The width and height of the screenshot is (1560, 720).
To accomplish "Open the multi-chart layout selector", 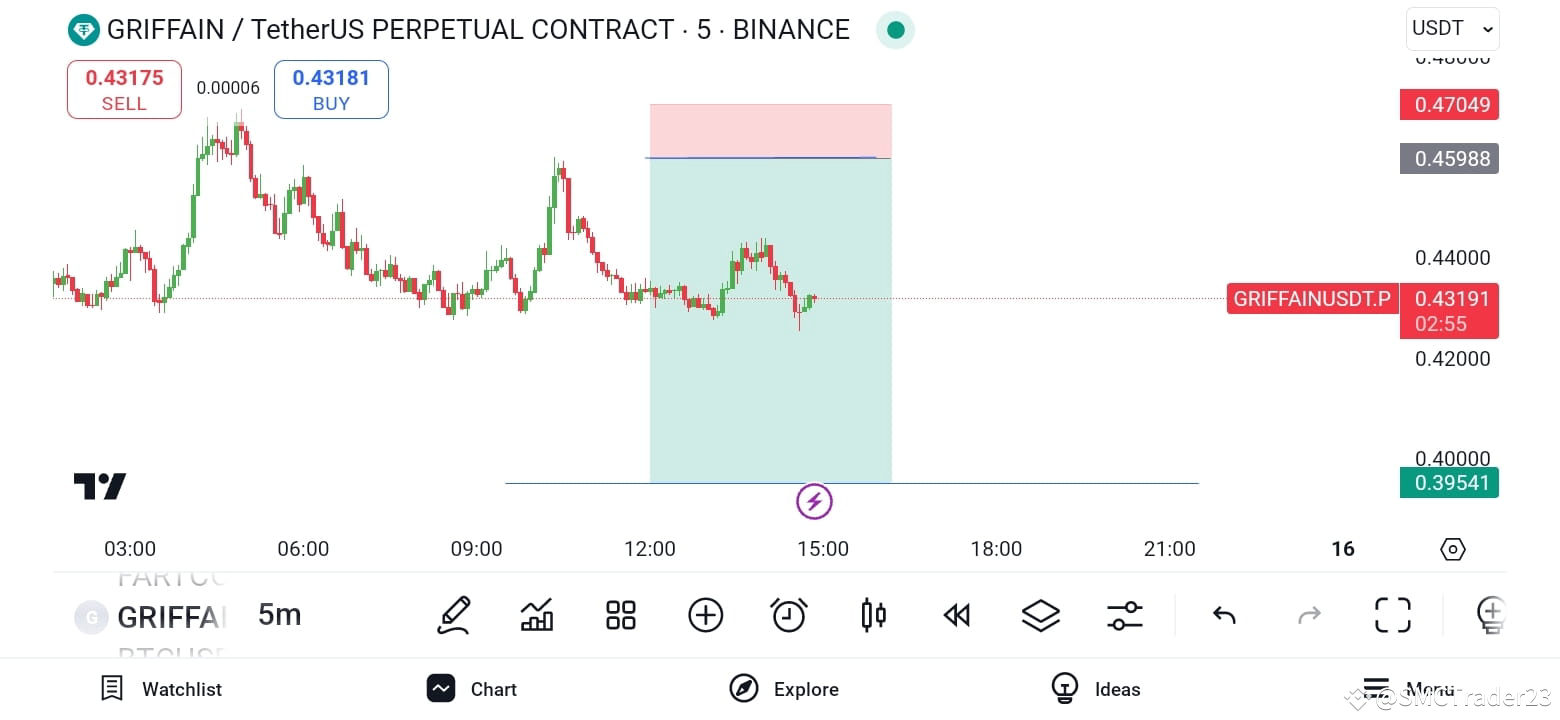I will [620, 615].
